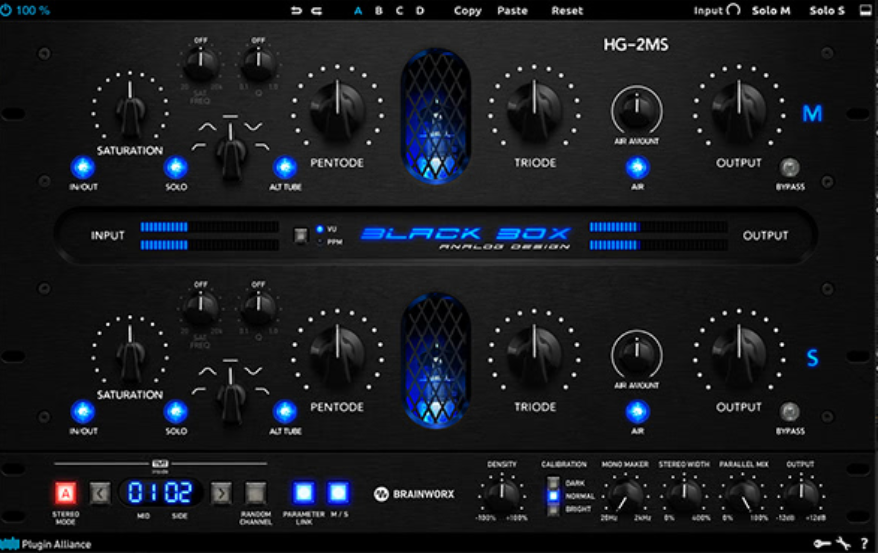Open the Plugin Alliance logo link
Screen dimensions: 878x553
coord(46,543)
